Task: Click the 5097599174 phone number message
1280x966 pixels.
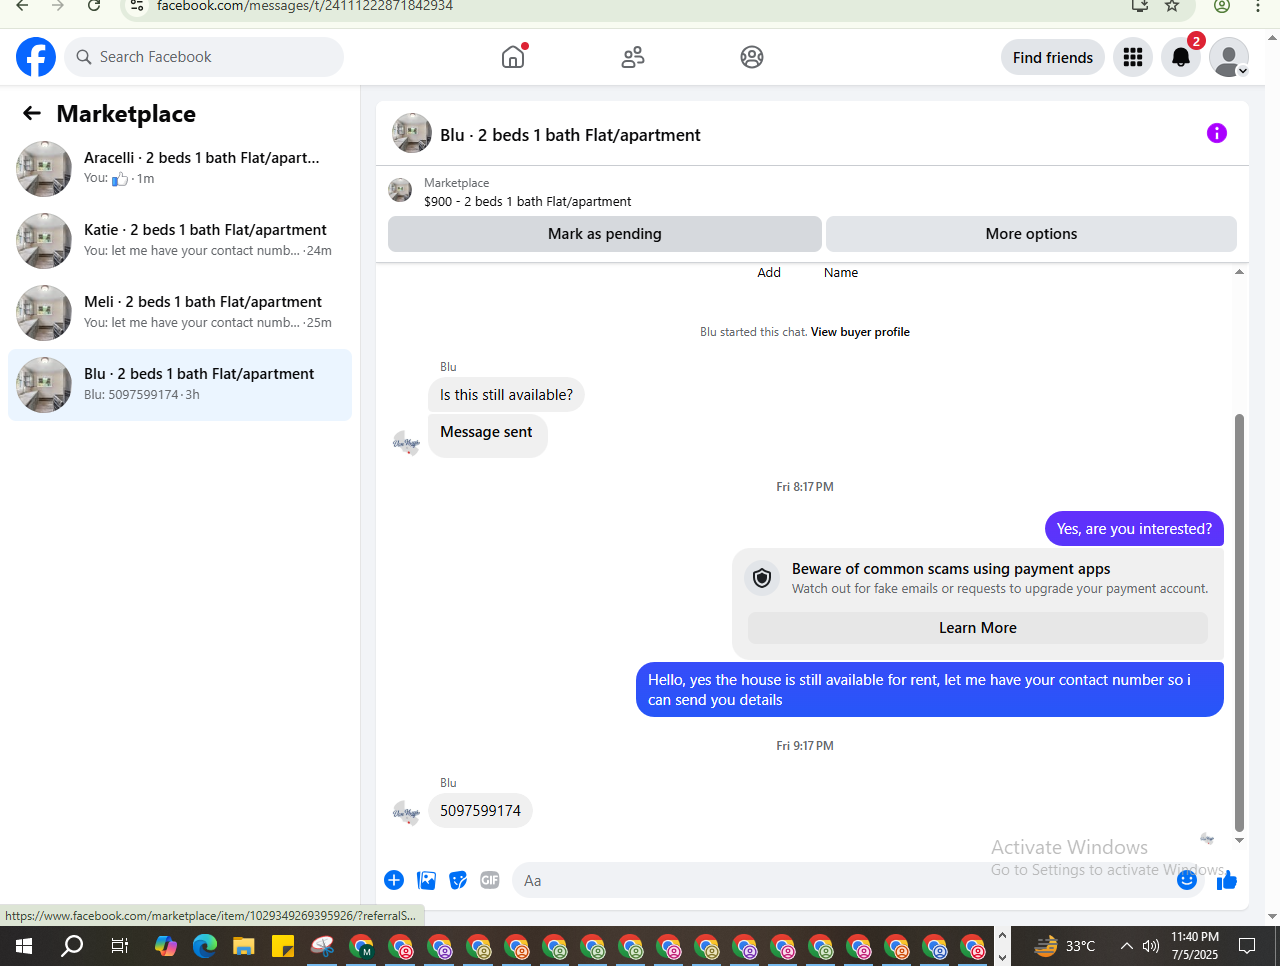Action: point(480,811)
